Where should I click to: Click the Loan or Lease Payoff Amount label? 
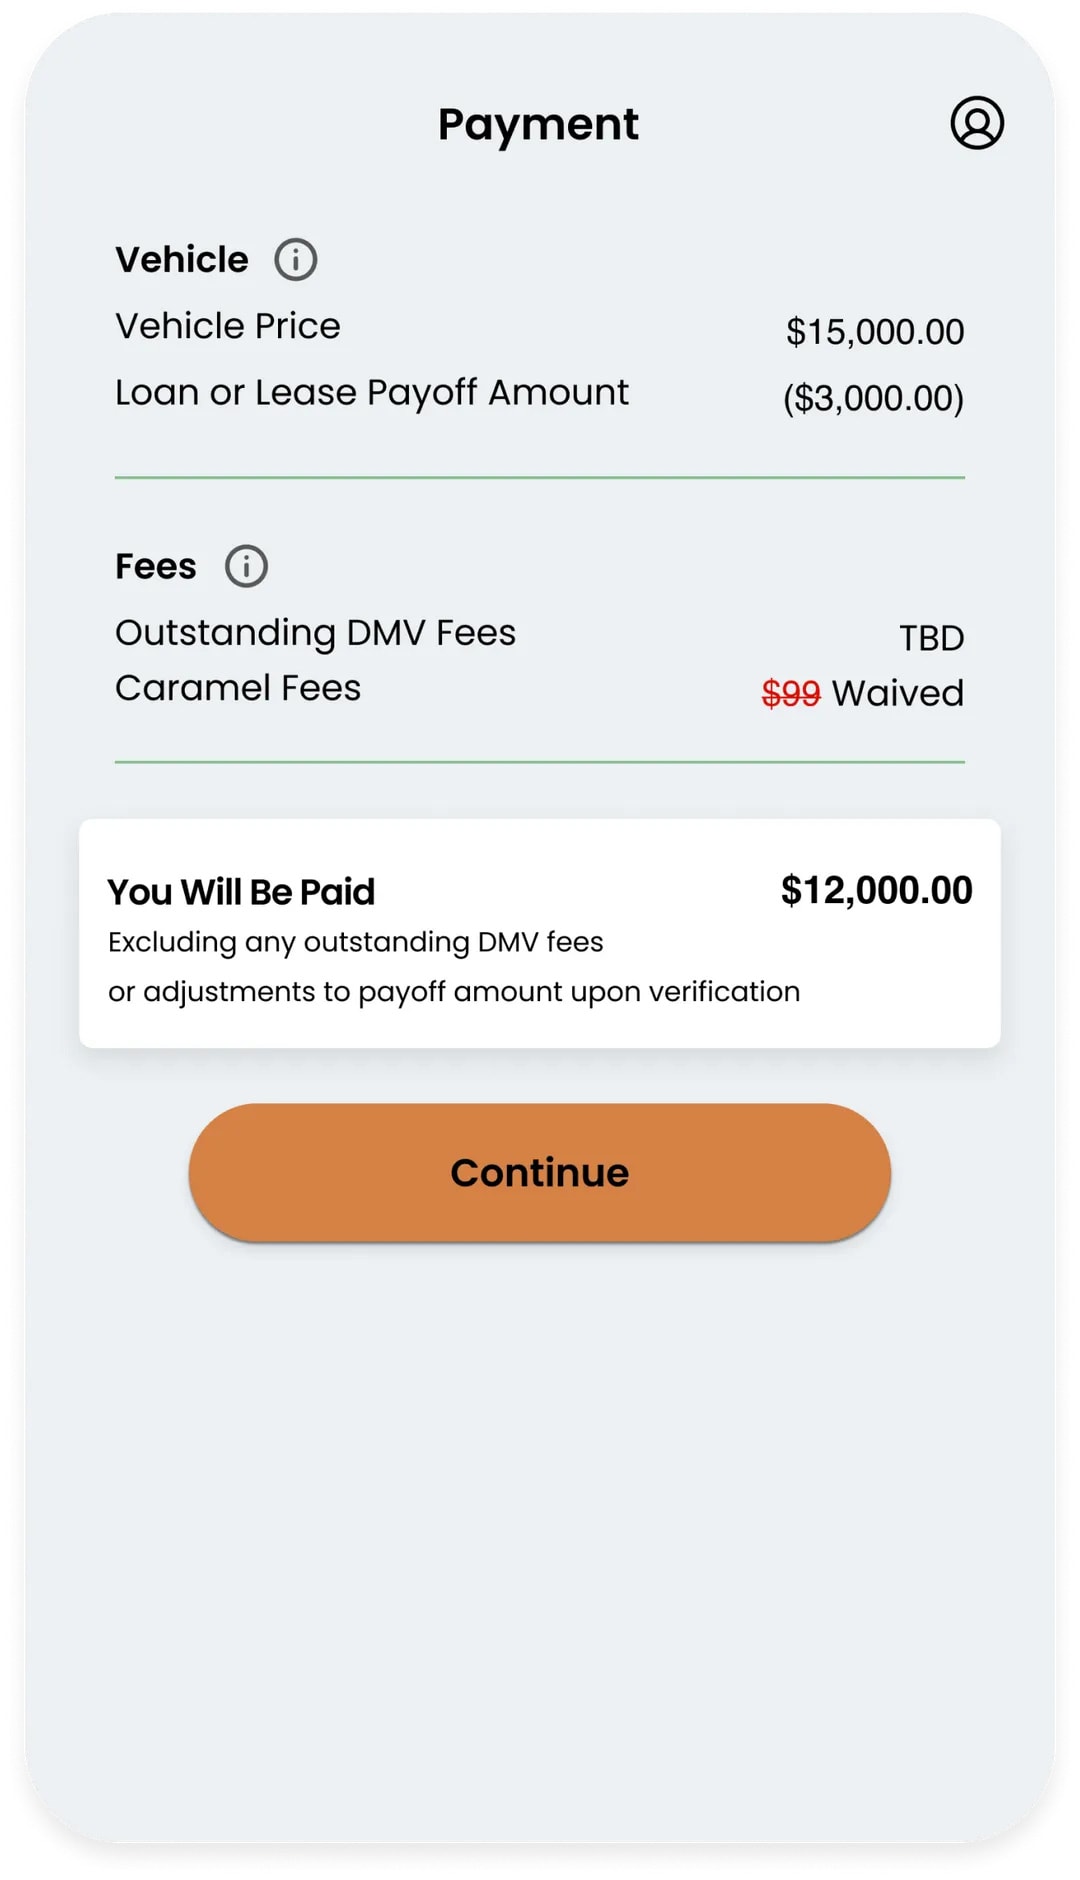372,393
